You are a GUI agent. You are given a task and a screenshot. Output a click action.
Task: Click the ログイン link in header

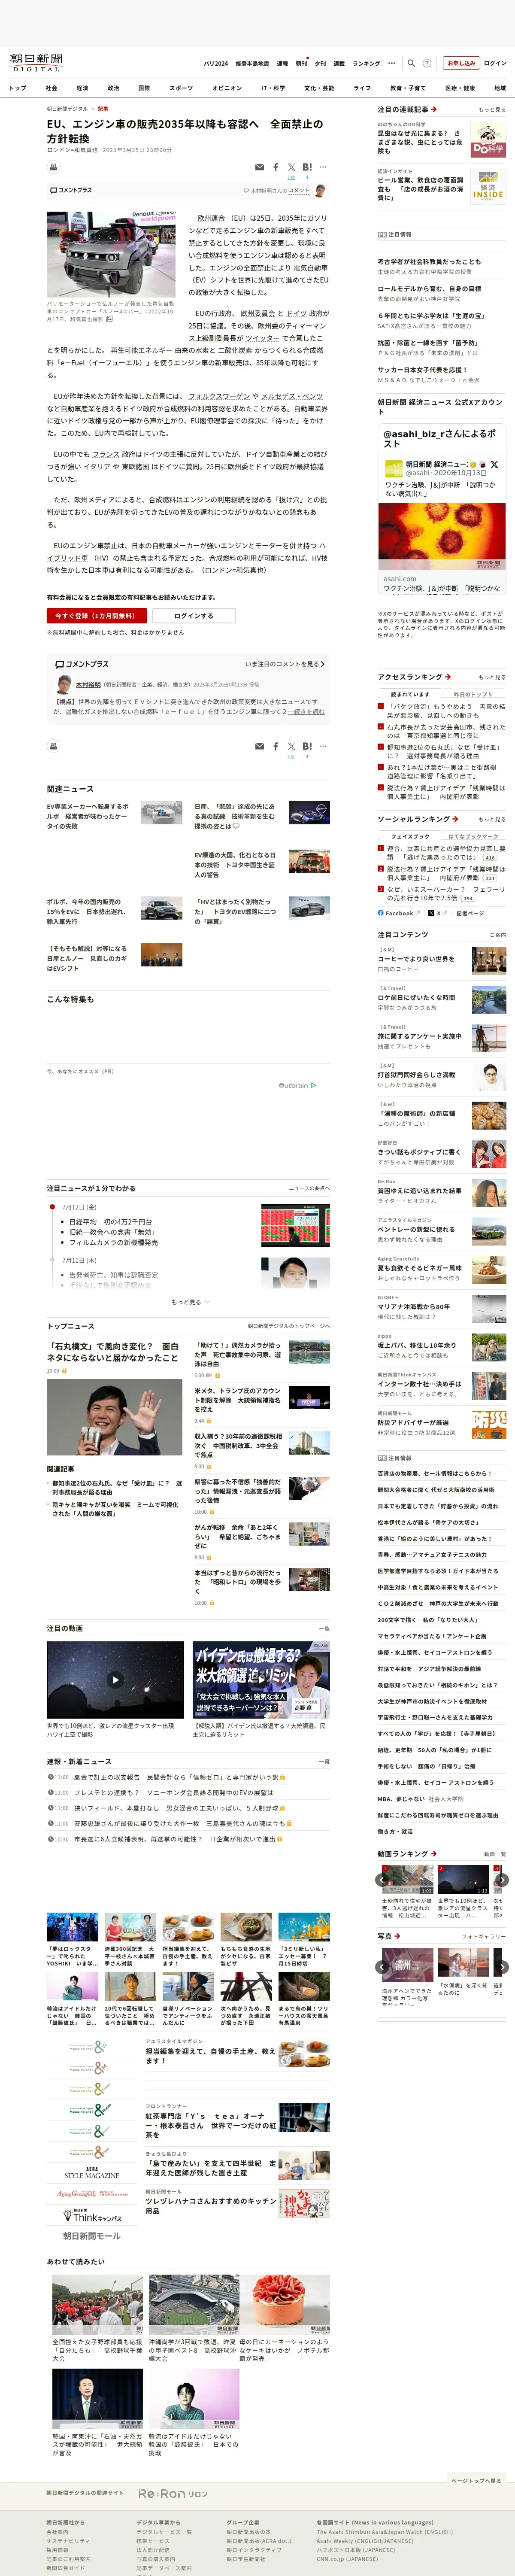(x=495, y=63)
